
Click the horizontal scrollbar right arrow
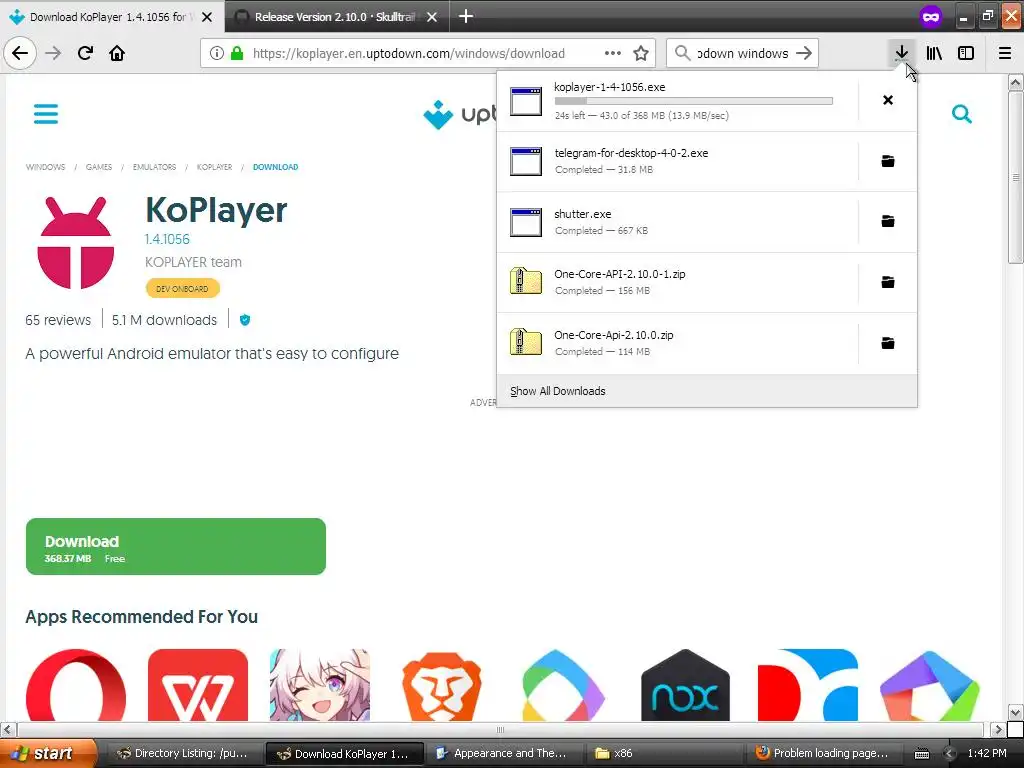click(997, 729)
